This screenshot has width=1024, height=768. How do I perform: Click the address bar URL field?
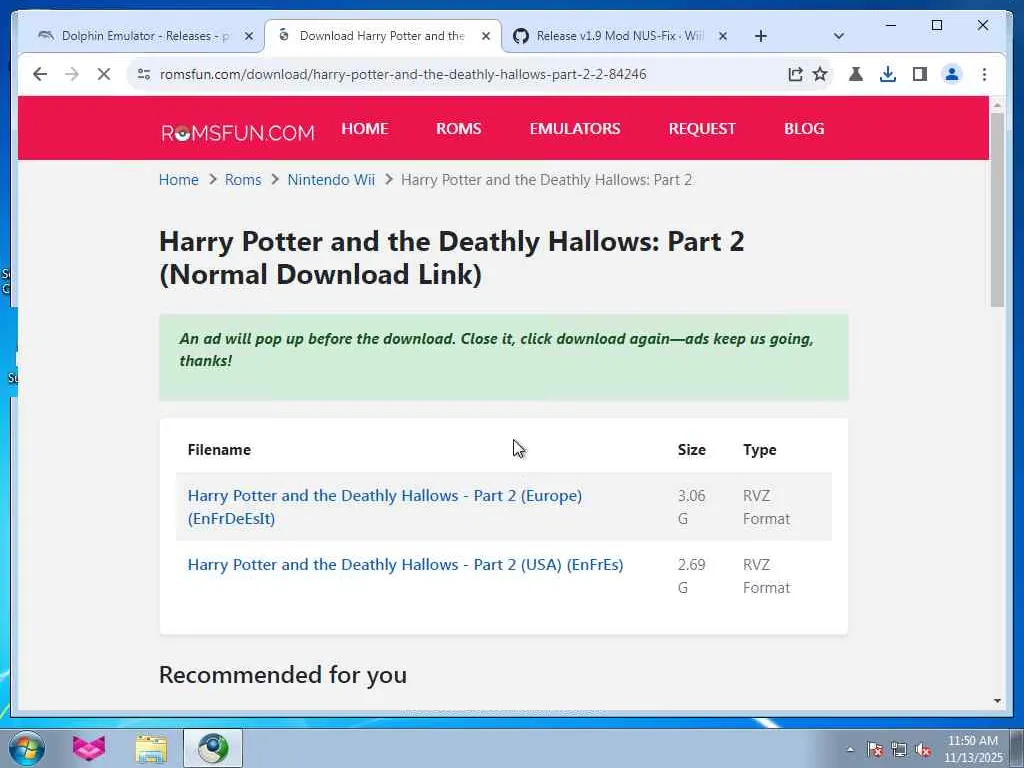(403, 74)
